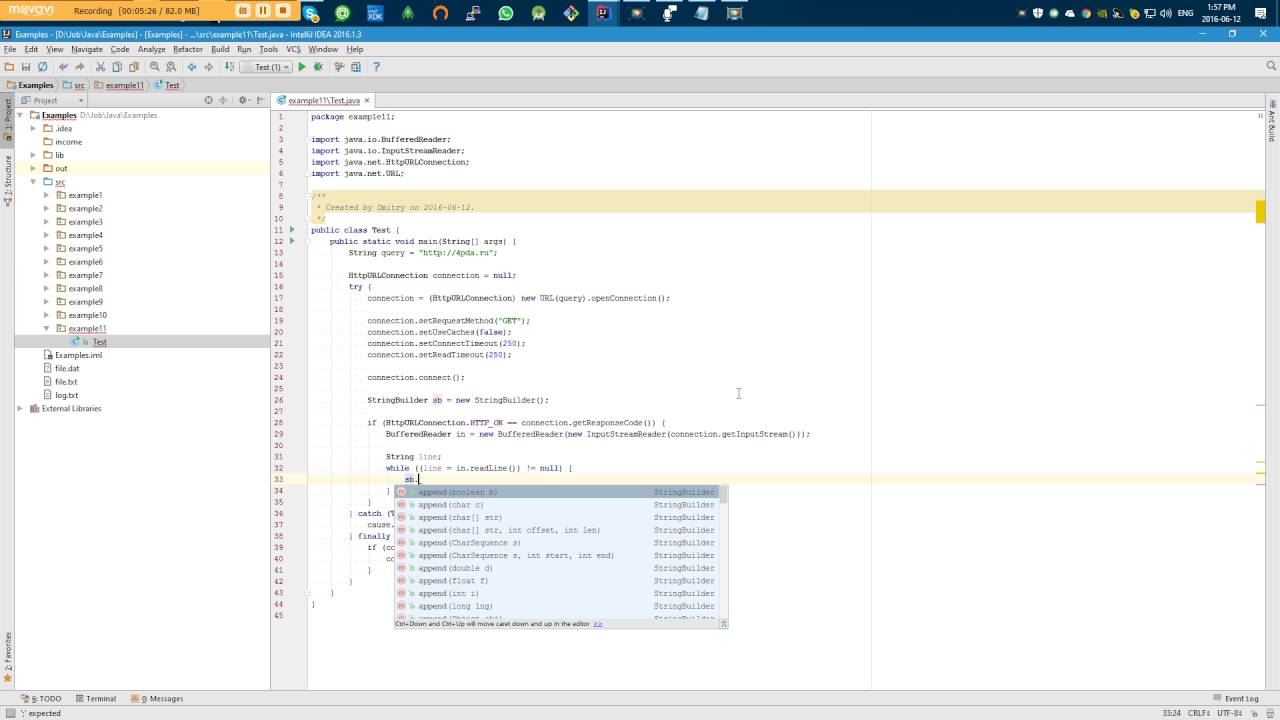The image size is (1280, 720).
Task: Run Test with the green play icon
Action: [301, 67]
